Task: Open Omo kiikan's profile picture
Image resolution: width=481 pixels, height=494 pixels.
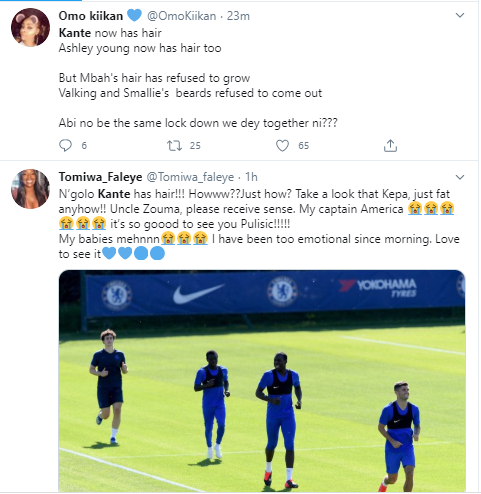Action: 30,28
